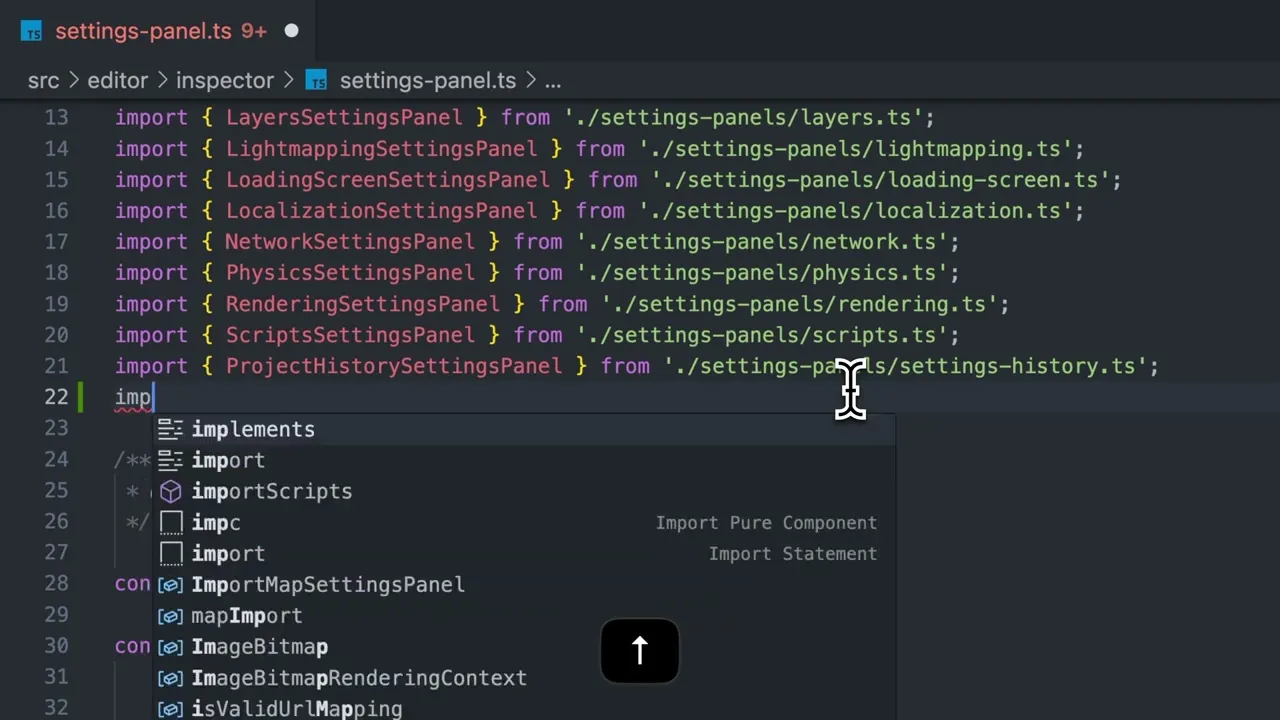This screenshot has width=1280, height=720.
Task: Open the inspector breadcrumb segment
Action: point(225,81)
